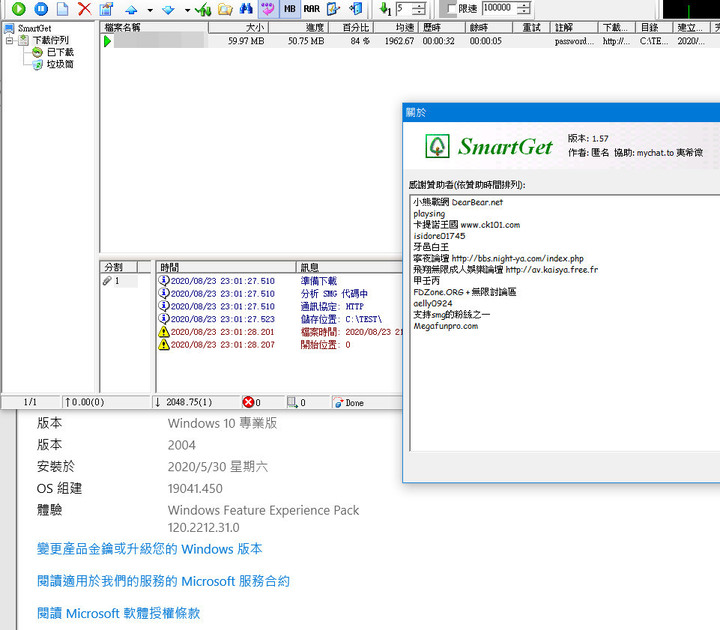This screenshot has width=720, height=630.
Task: Sort by 檔案名稱 column header
Action: 154,28
